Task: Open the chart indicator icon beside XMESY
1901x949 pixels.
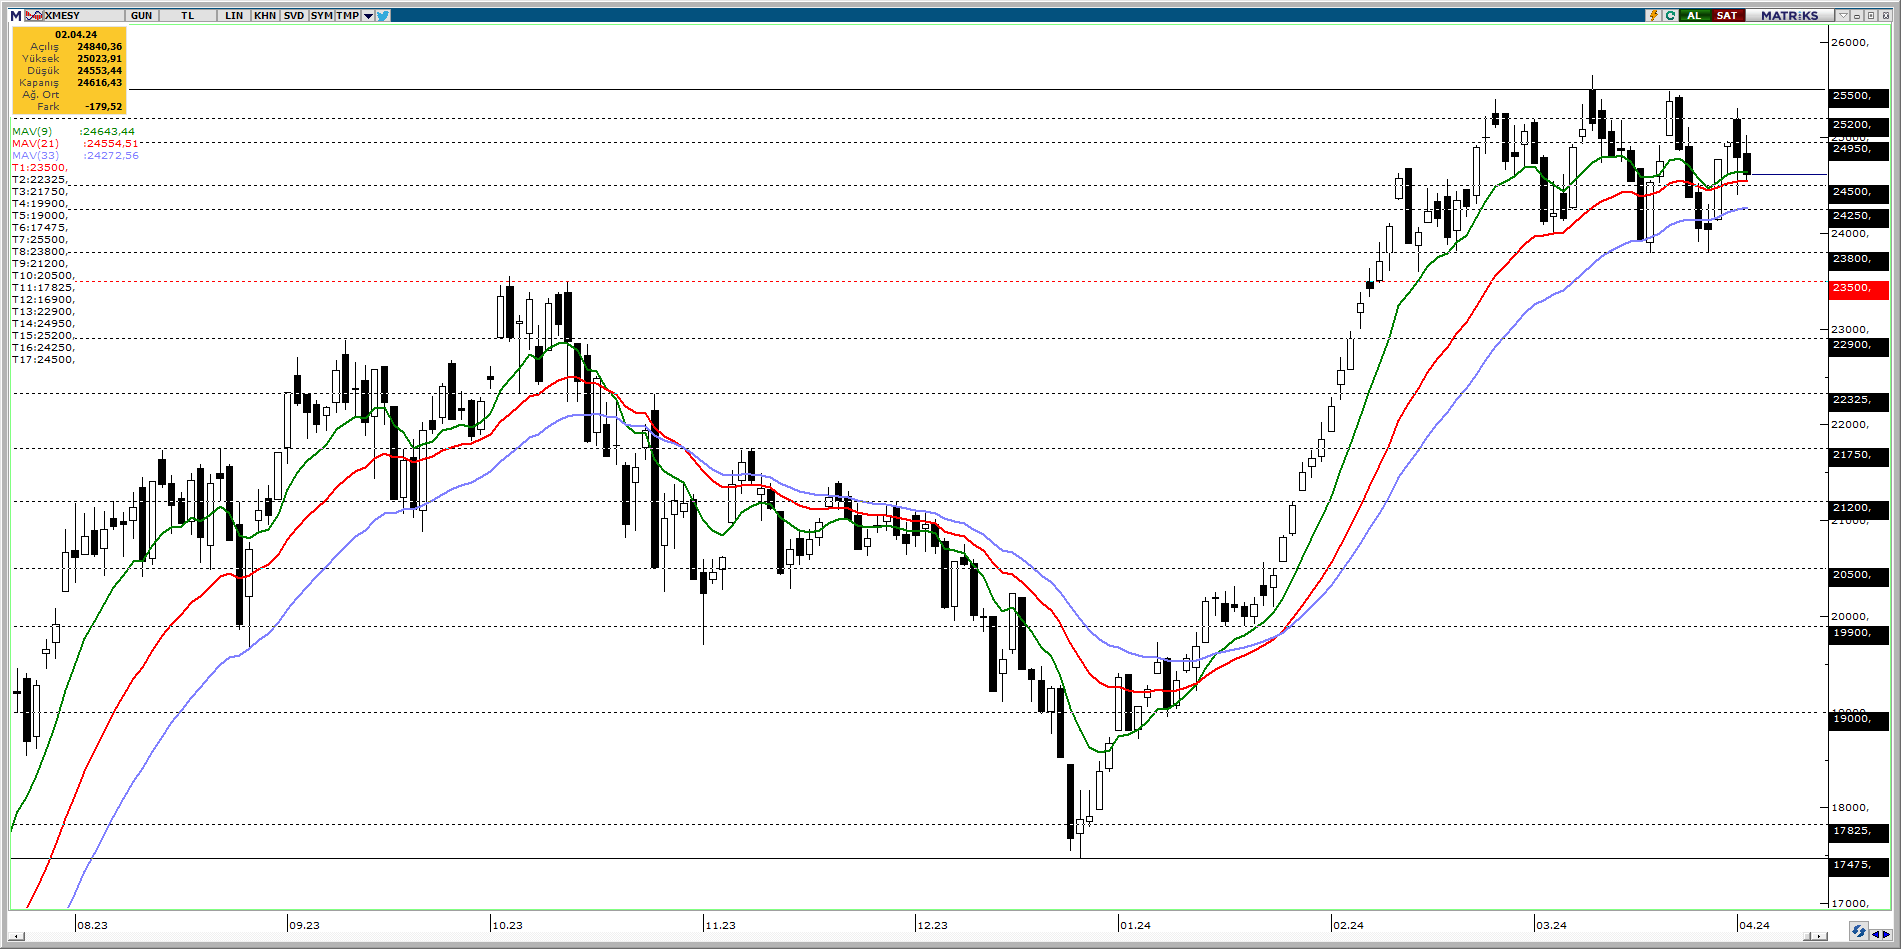Action: pos(33,15)
